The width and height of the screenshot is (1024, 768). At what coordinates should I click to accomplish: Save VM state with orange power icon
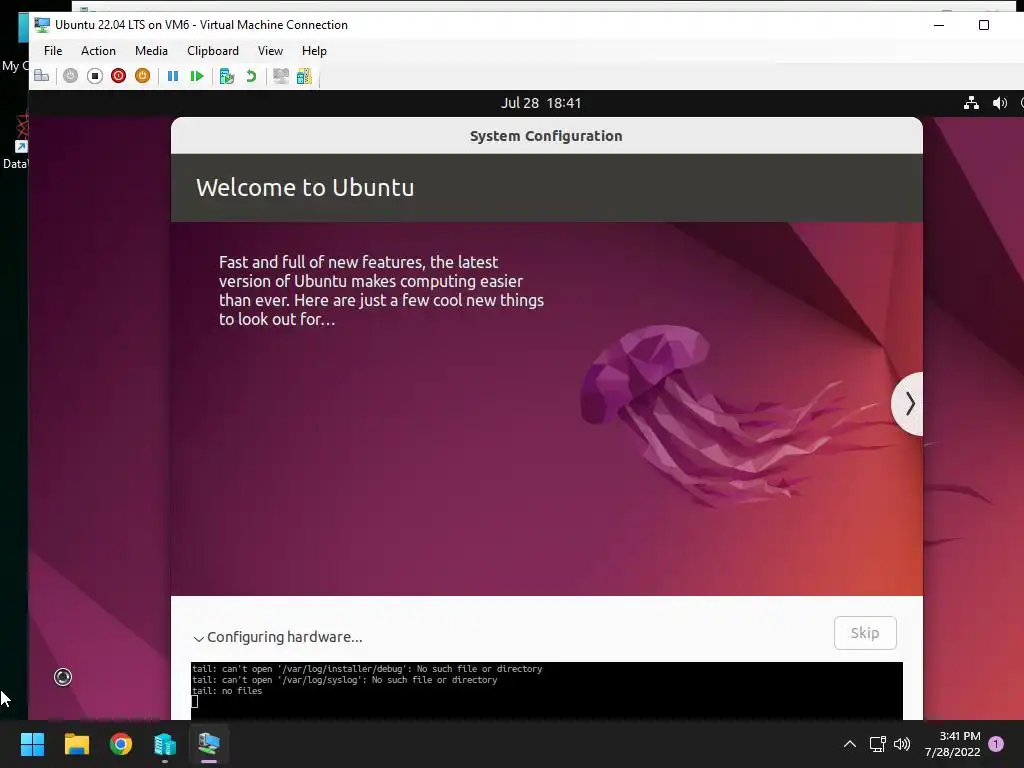[x=142, y=76]
